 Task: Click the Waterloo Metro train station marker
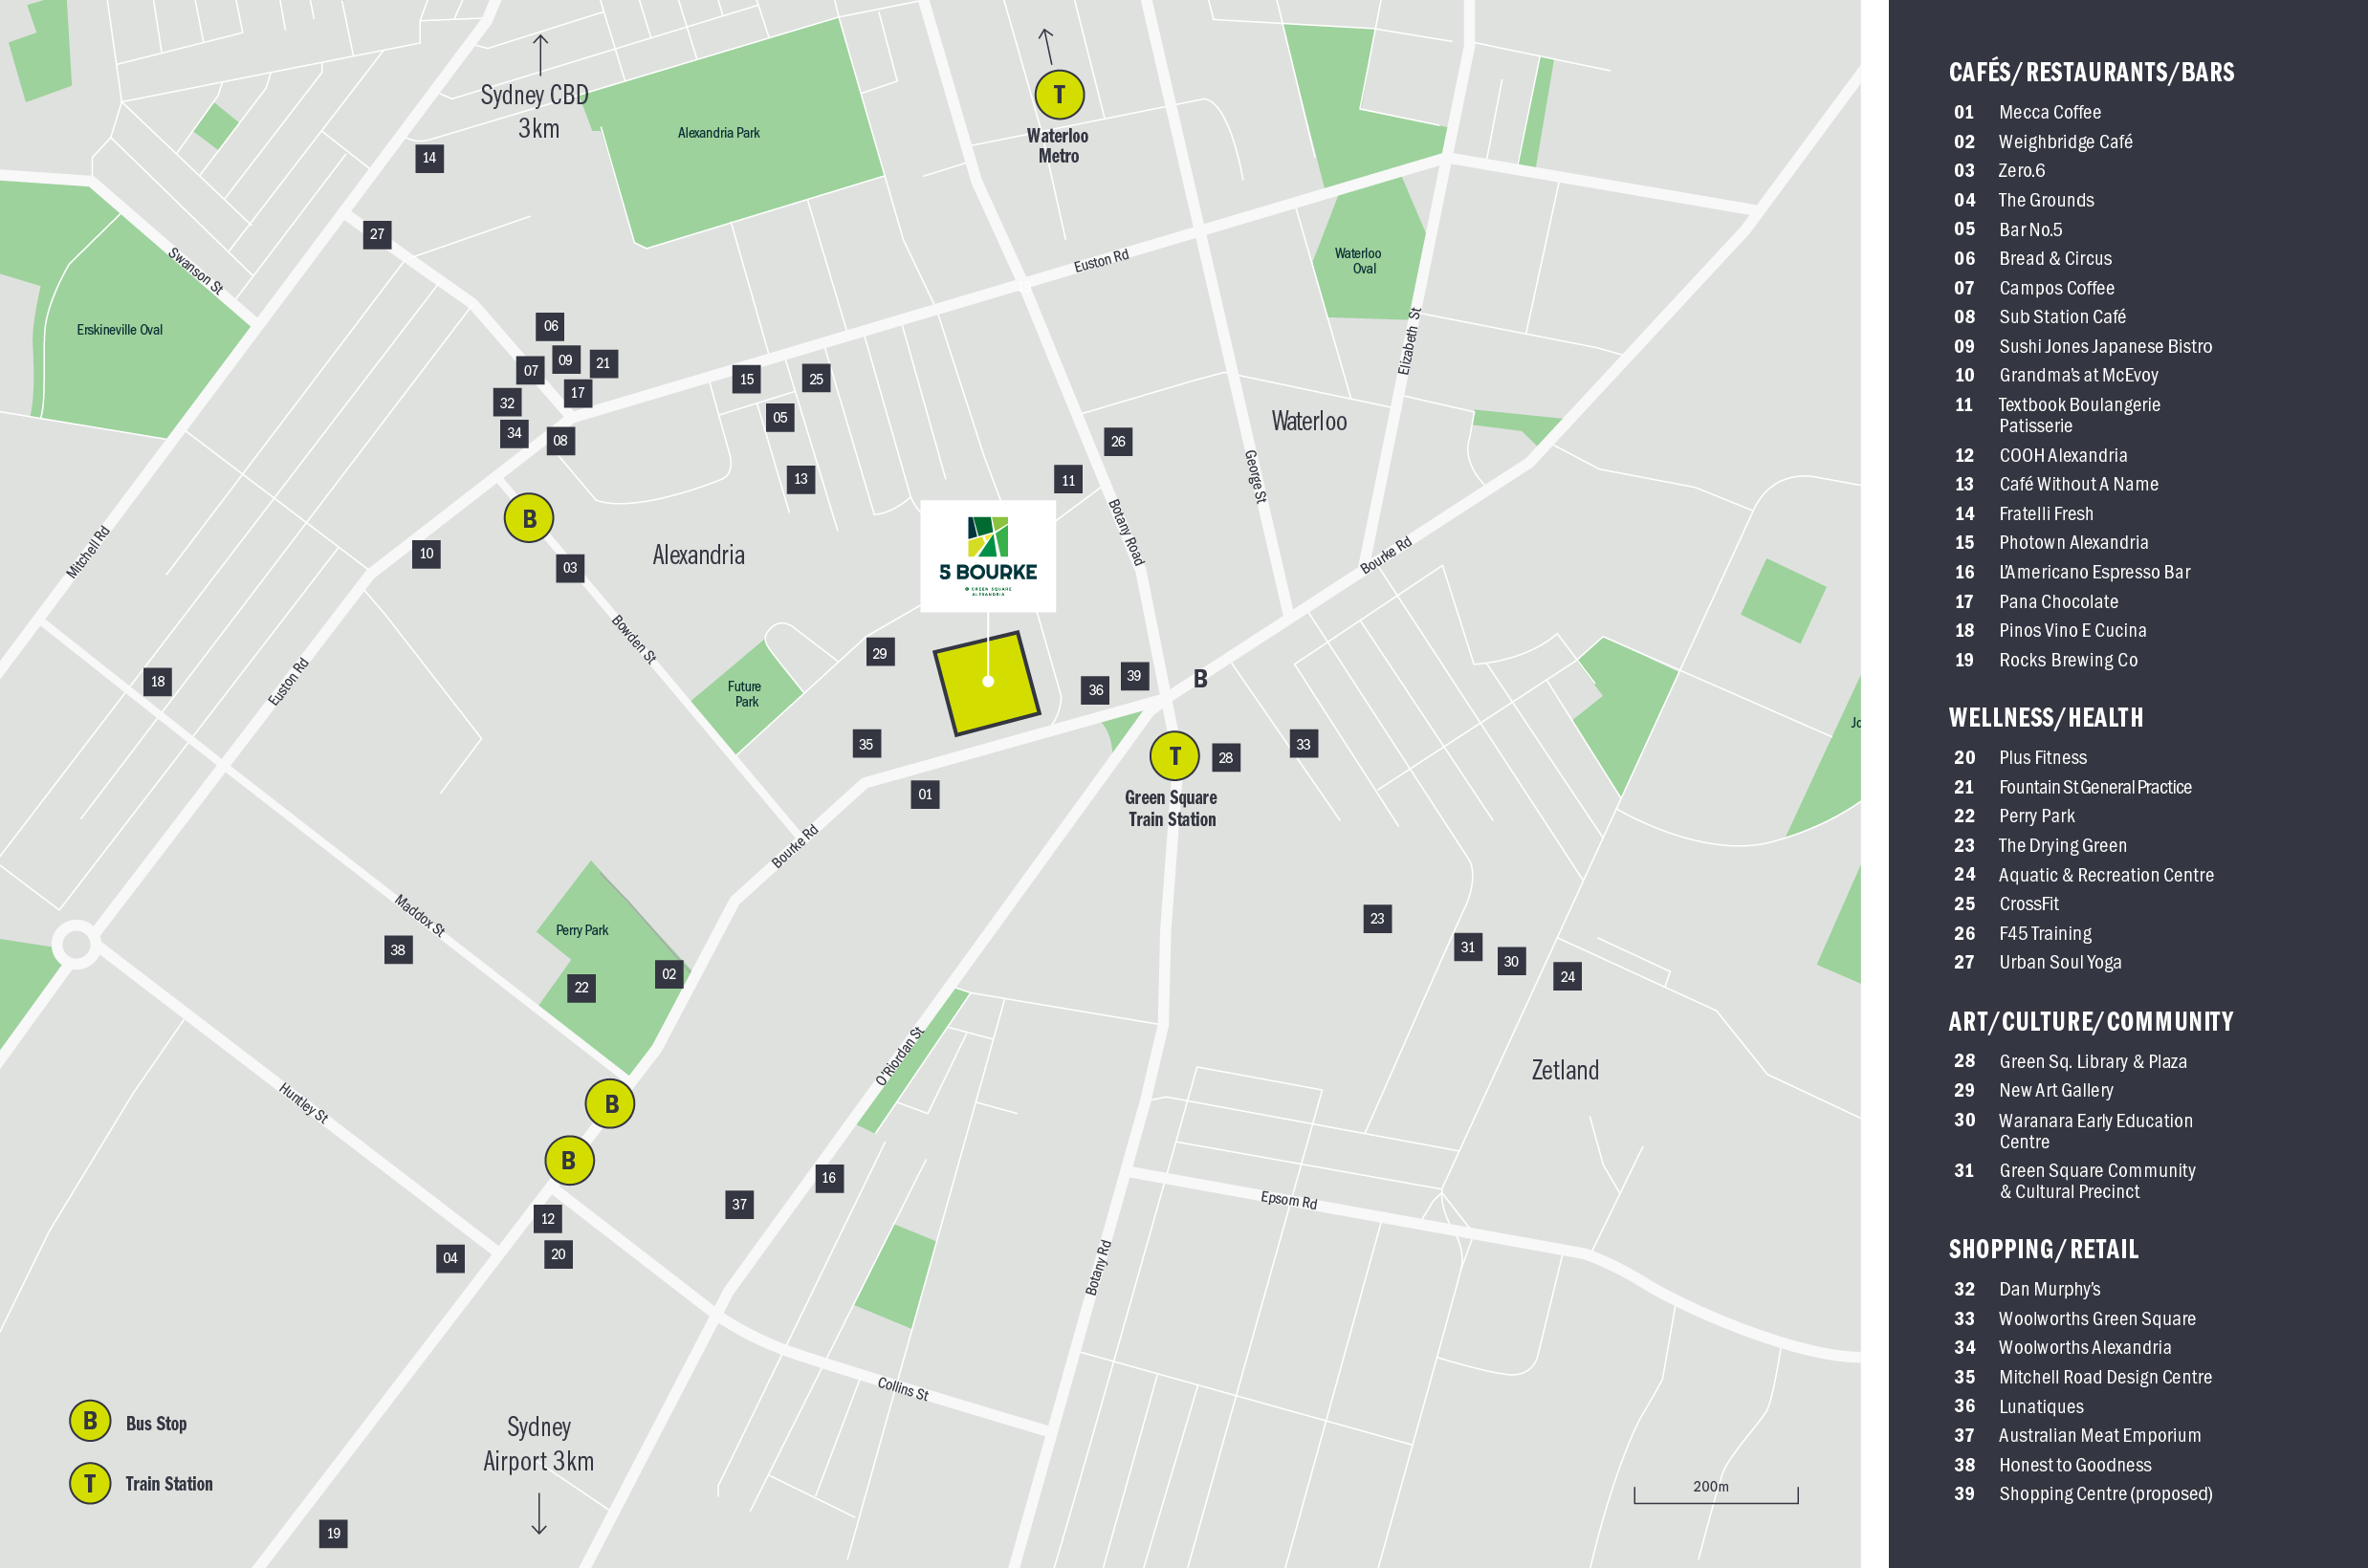[x=1059, y=95]
